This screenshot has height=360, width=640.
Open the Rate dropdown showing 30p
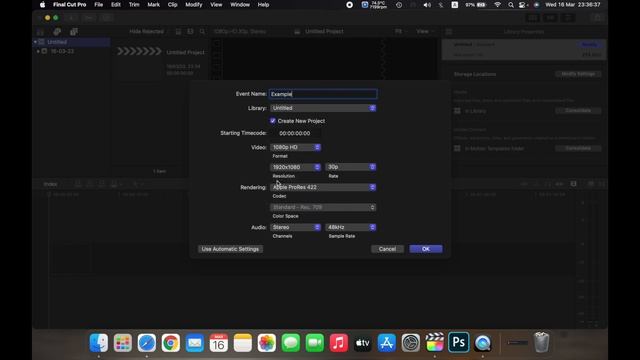(x=351, y=167)
